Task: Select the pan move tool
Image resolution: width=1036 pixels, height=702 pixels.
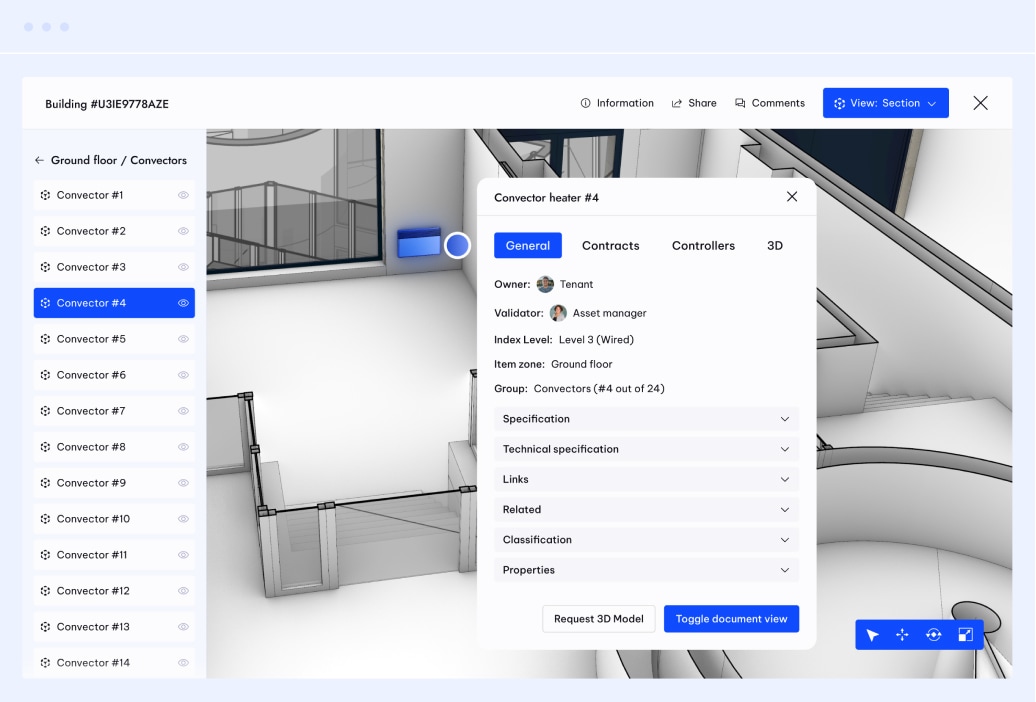Action: 903,635
